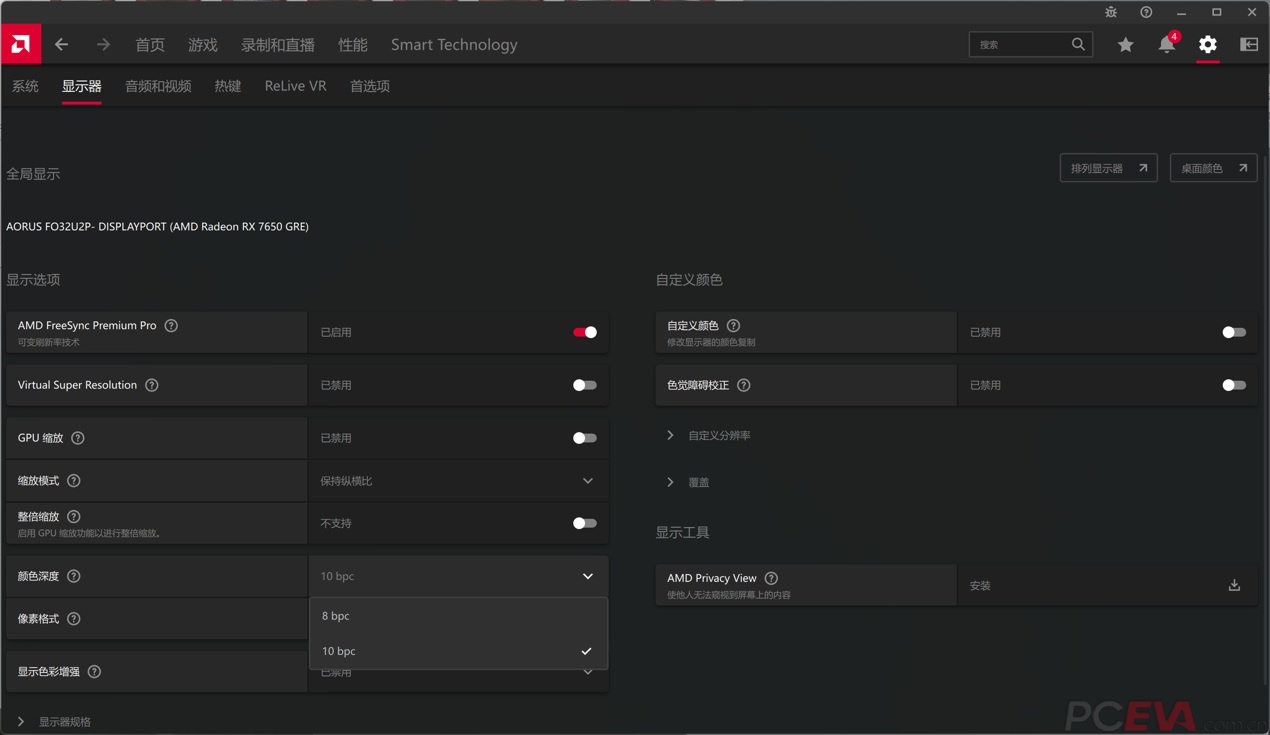Image resolution: width=1270 pixels, height=735 pixels.
Task: Toggle 整倍缩放 switch
Action: tap(585, 523)
